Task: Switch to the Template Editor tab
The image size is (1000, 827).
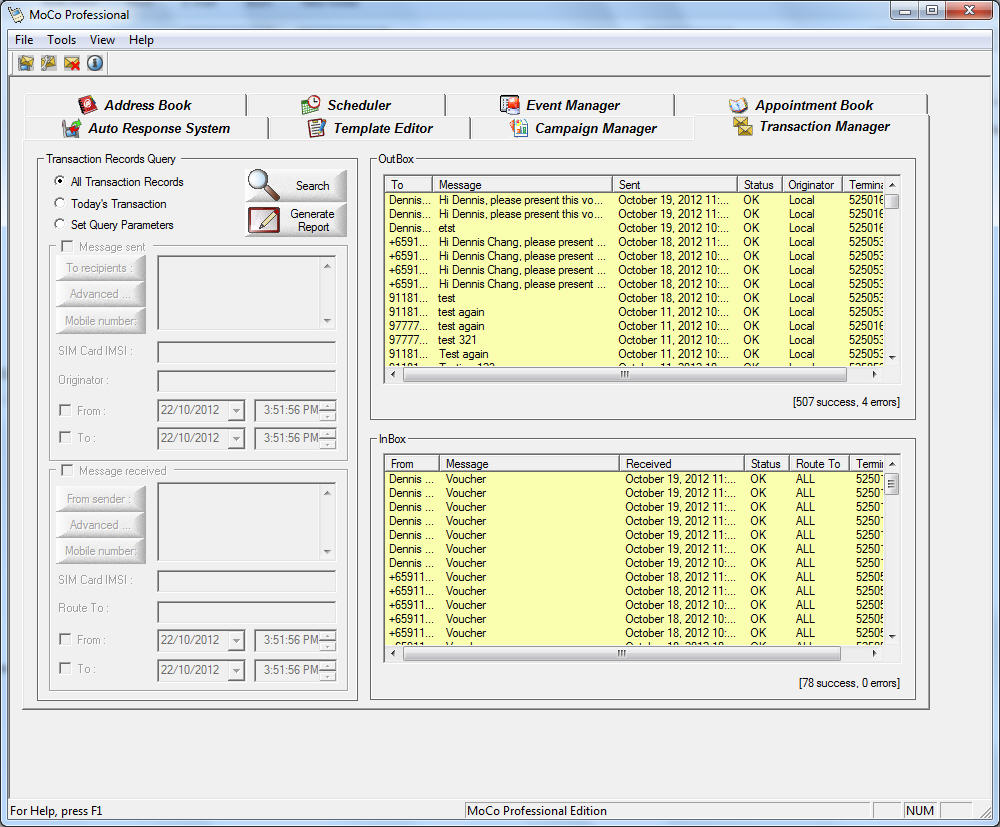Action: click(x=370, y=128)
